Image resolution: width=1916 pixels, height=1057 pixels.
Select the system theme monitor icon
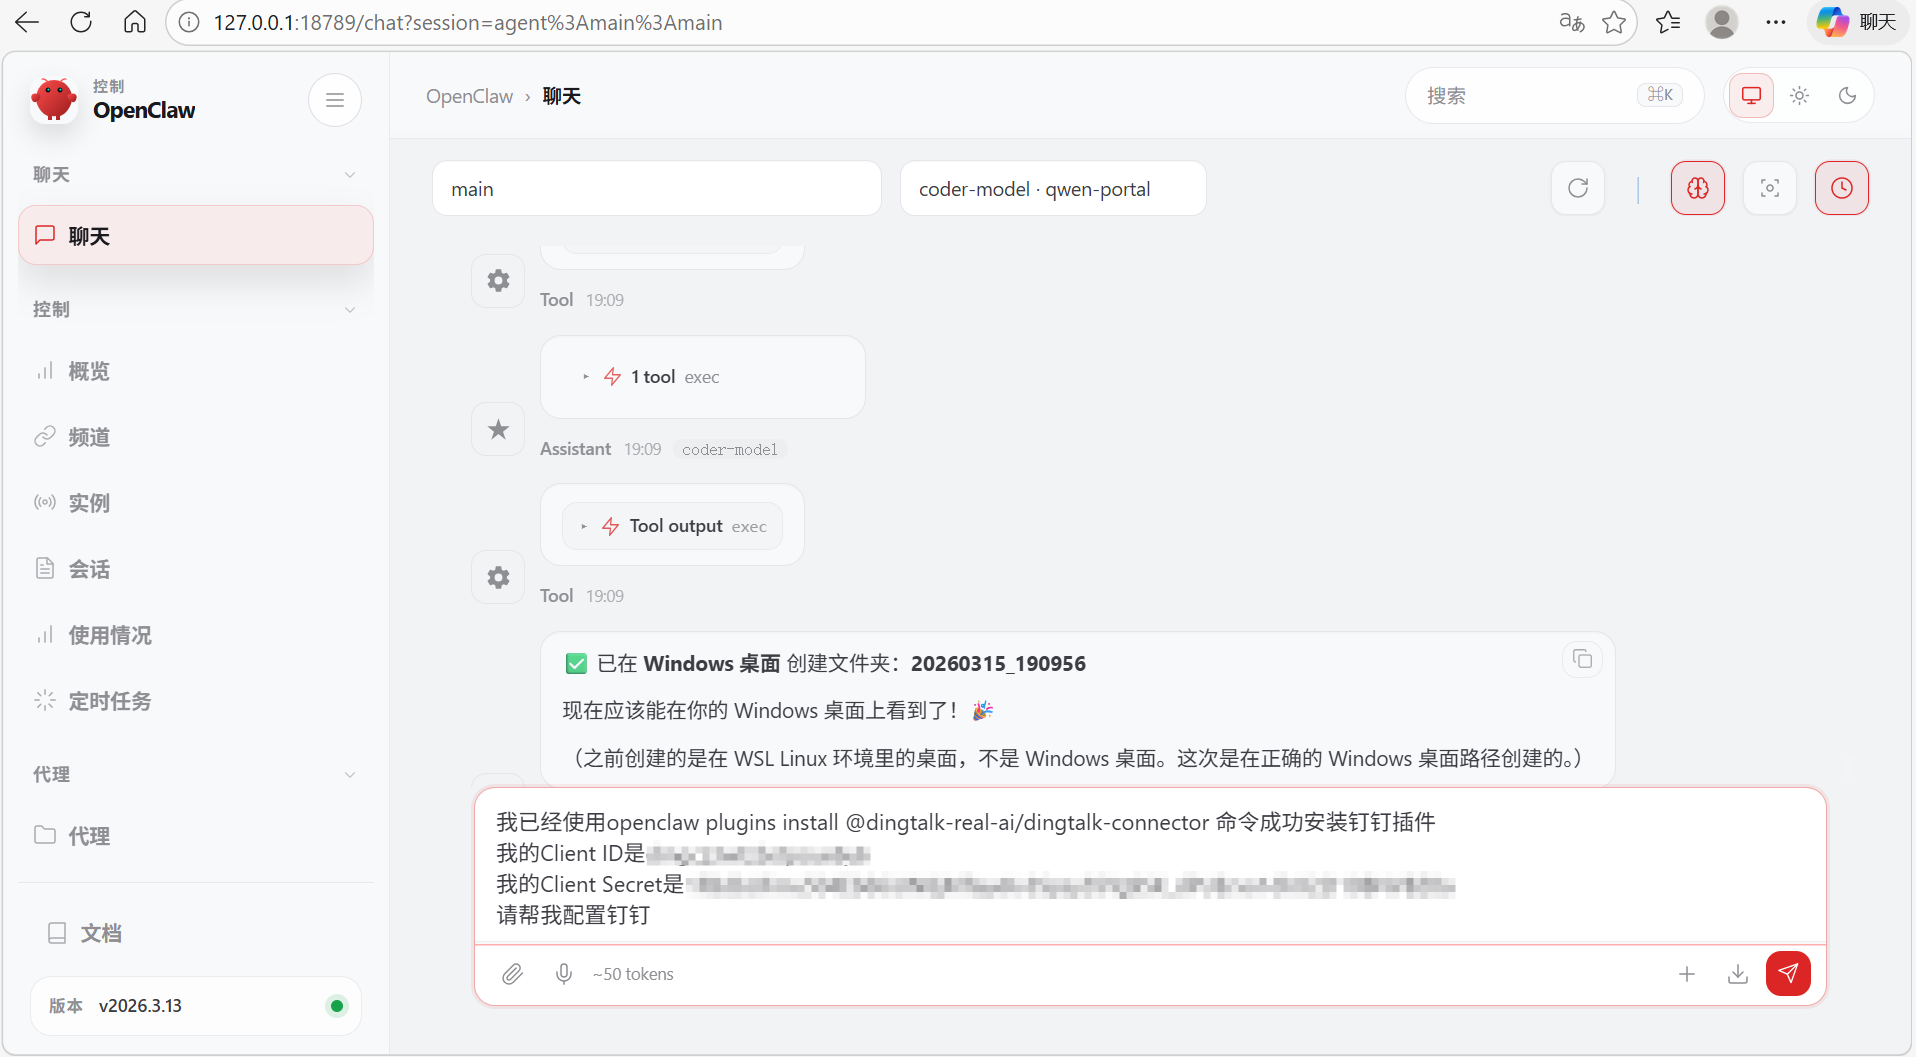pos(1752,96)
